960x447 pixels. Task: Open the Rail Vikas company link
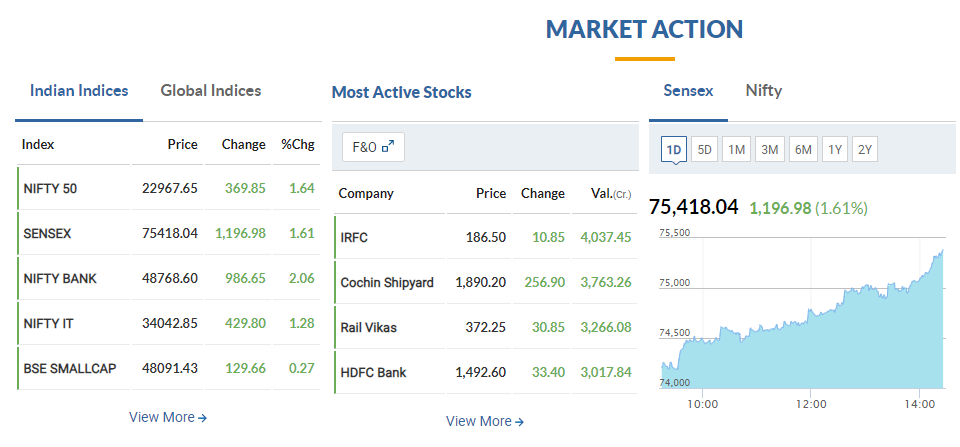(x=369, y=328)
